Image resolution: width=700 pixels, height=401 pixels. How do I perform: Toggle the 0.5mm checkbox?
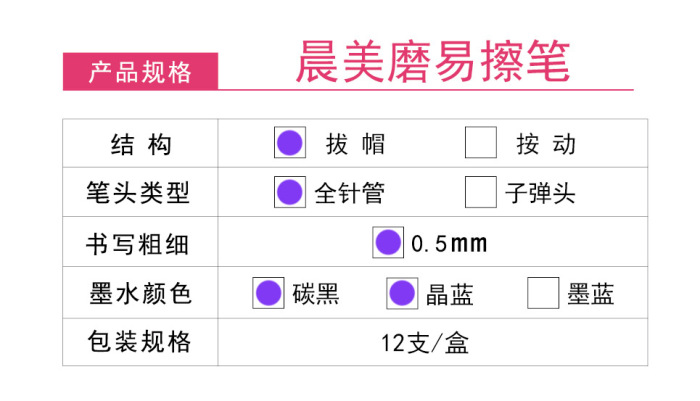click(x=387, y=242)
